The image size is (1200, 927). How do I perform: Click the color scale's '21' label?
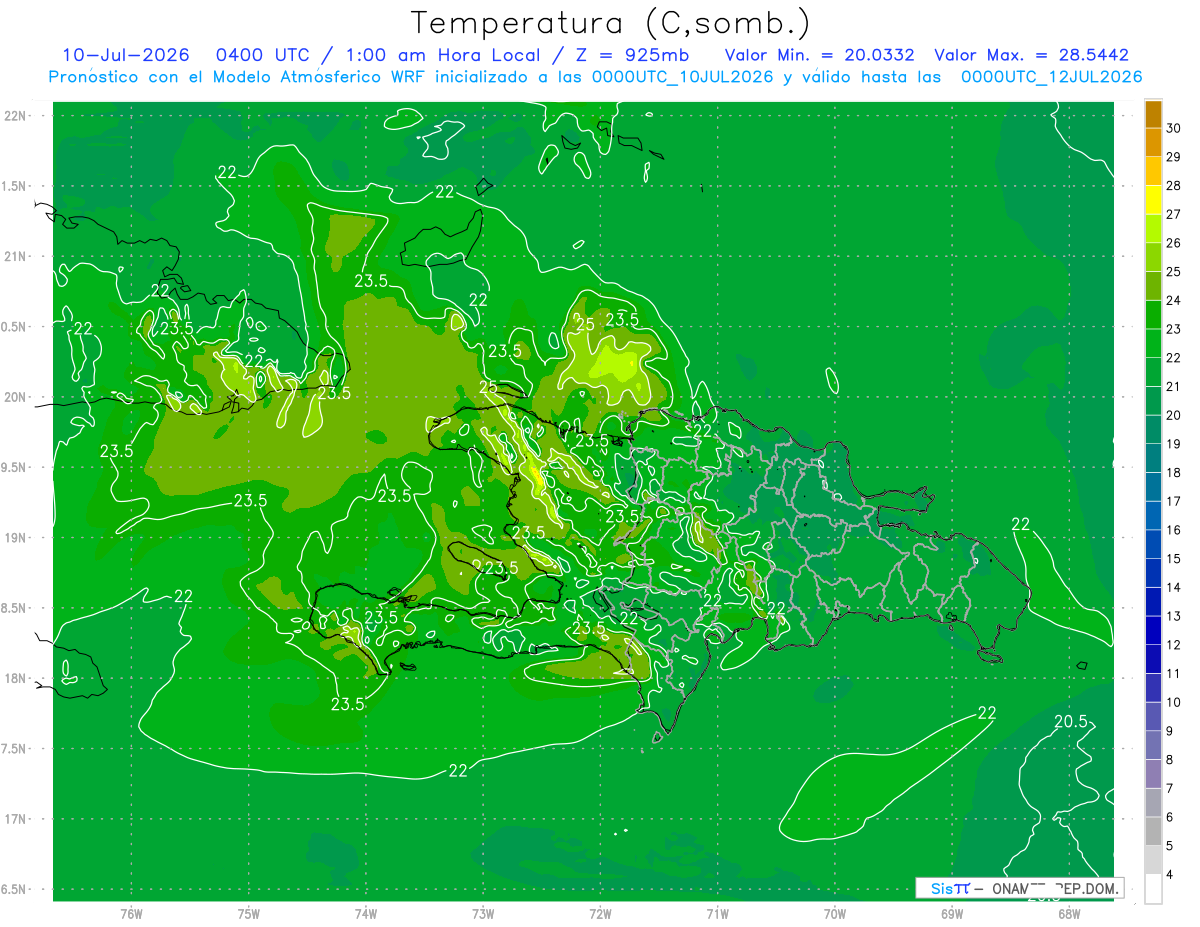(1174, 387)
